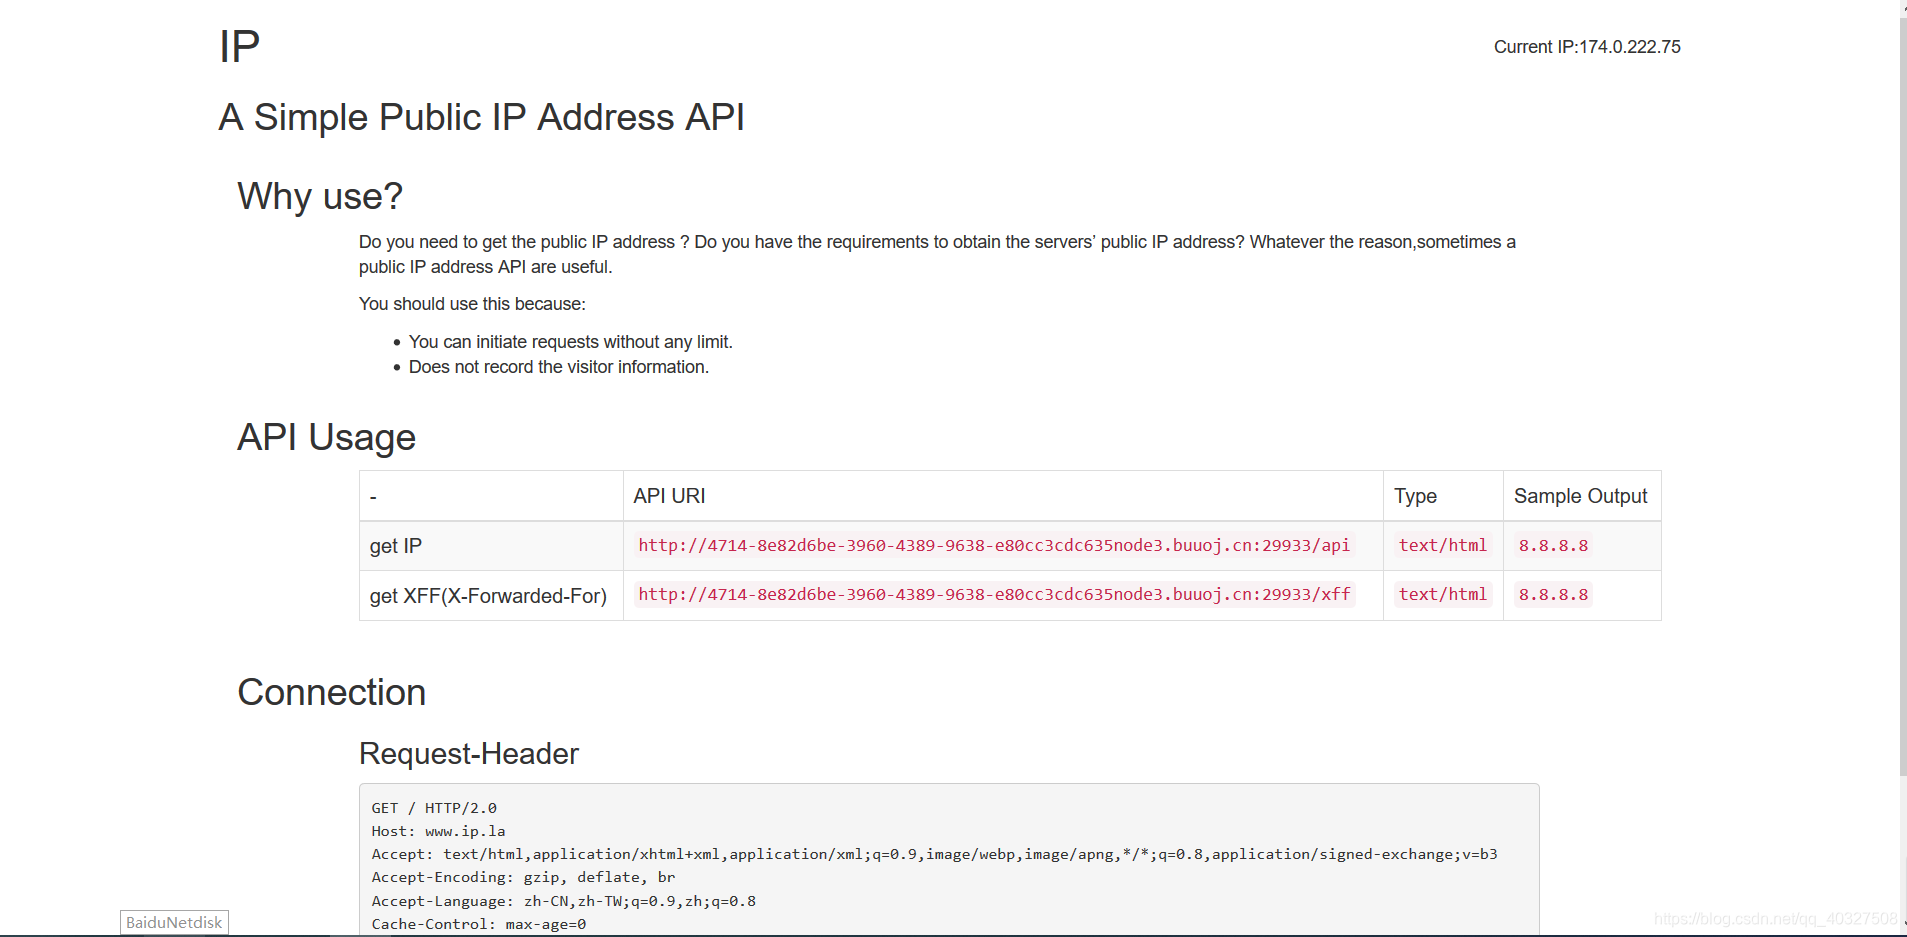
Task: Click the 'Sample Output' column header
Action: point(1580,496)
